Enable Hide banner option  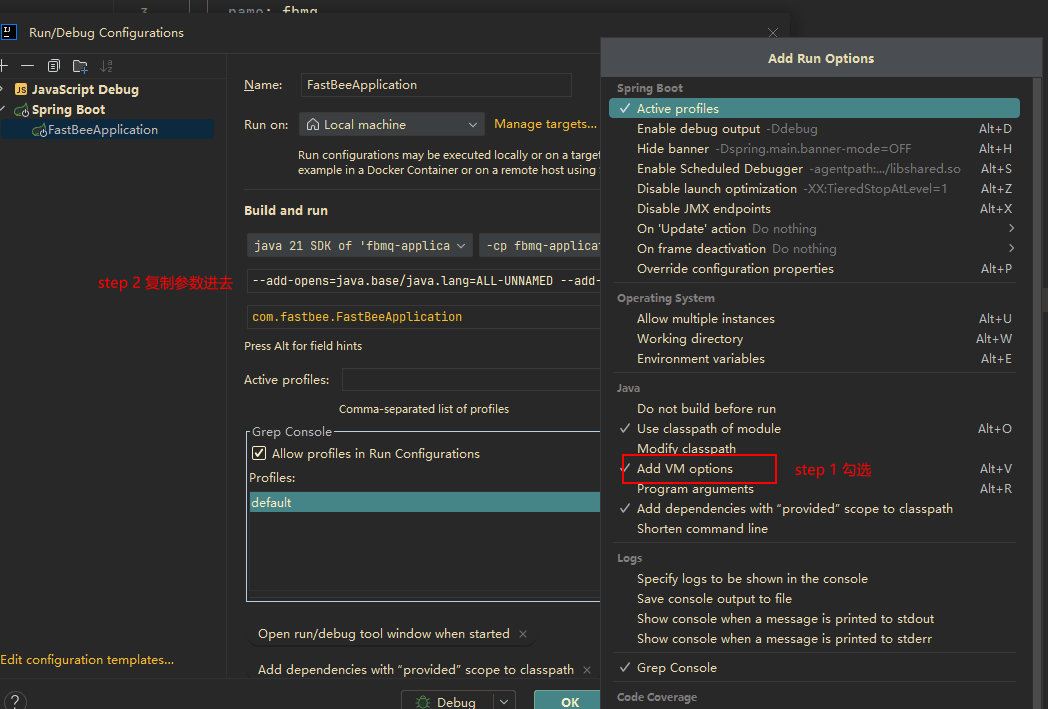tap(814, 148)
